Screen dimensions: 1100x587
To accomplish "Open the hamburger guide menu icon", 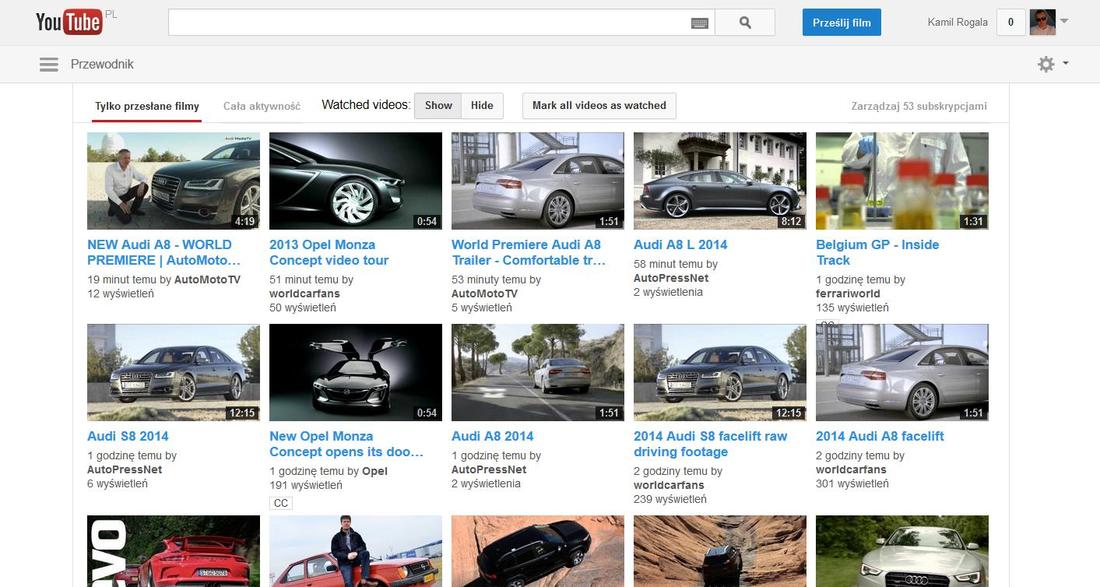I will (x=48, y=65).
